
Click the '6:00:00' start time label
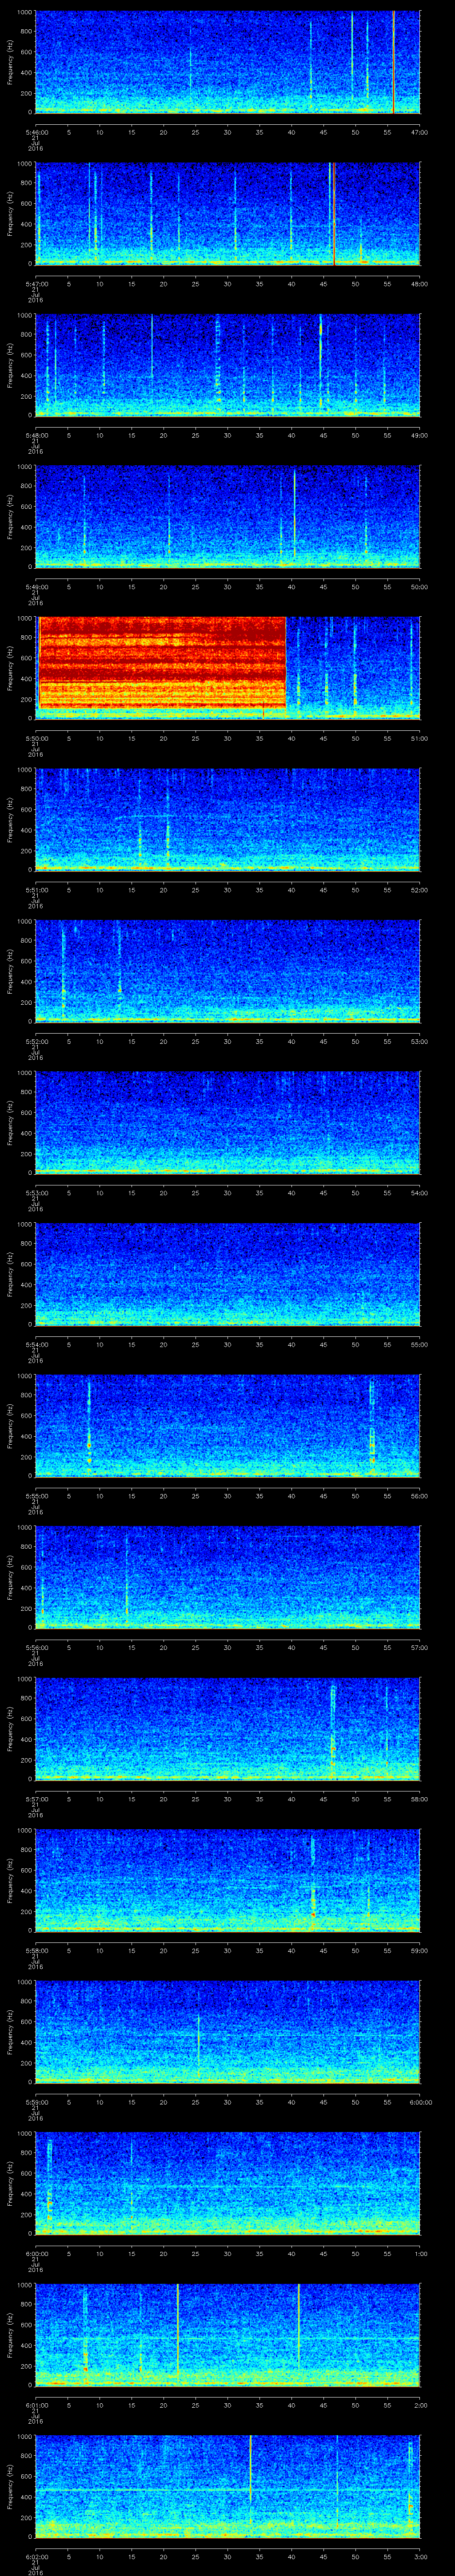[x=36, y=2253]
